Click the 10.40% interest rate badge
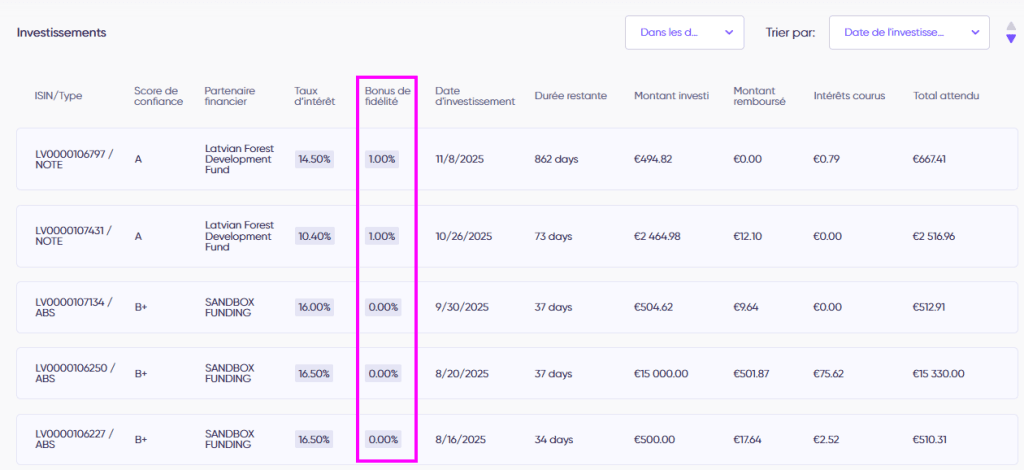Viewport: 1024px width, 470px height. tap(314, 237)
